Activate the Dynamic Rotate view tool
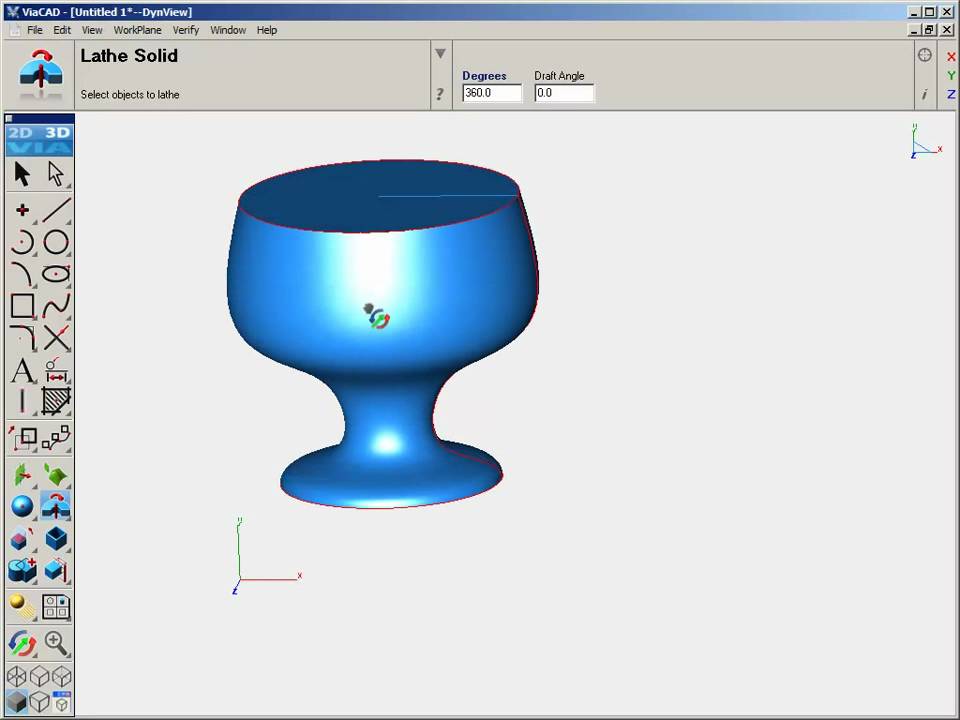 [23, 643]
